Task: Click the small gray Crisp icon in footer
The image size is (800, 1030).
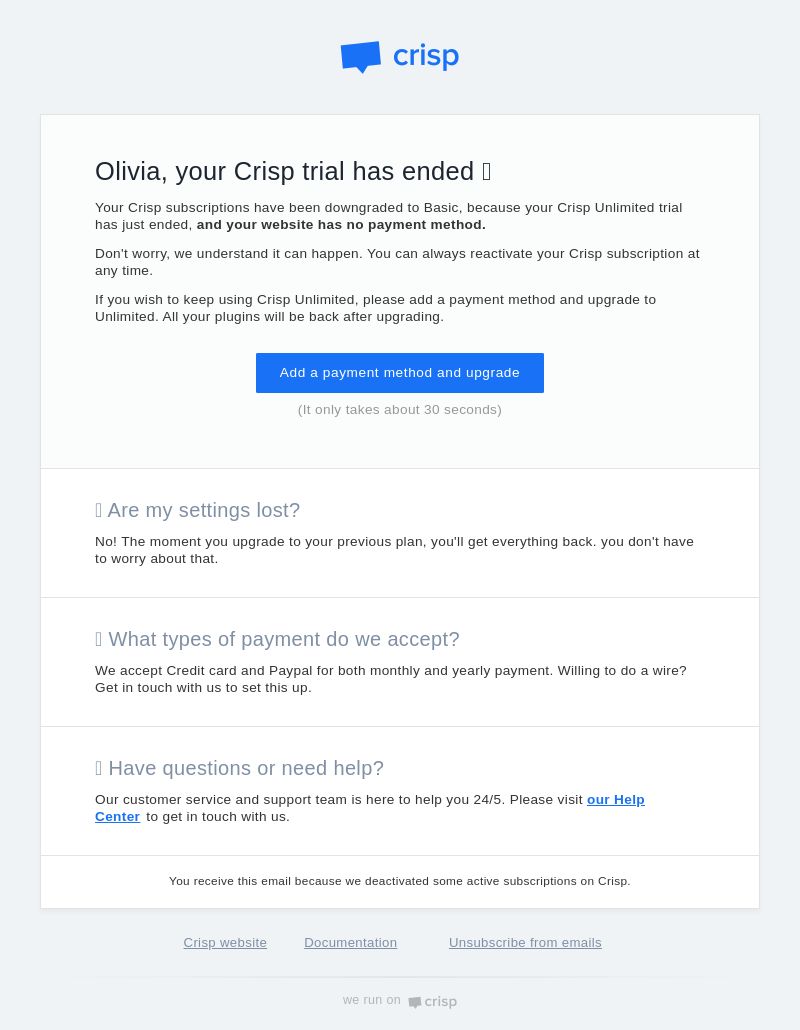Action: click(414, 1002)
